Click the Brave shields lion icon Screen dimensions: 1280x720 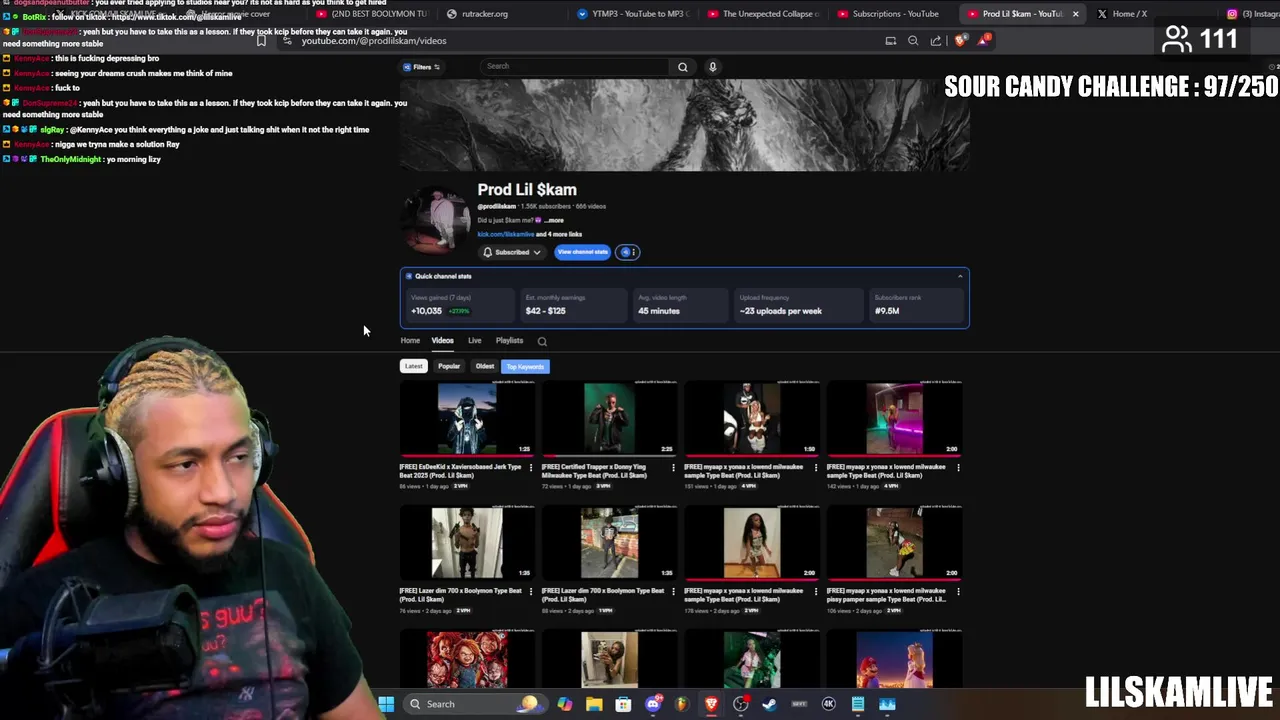961,41
